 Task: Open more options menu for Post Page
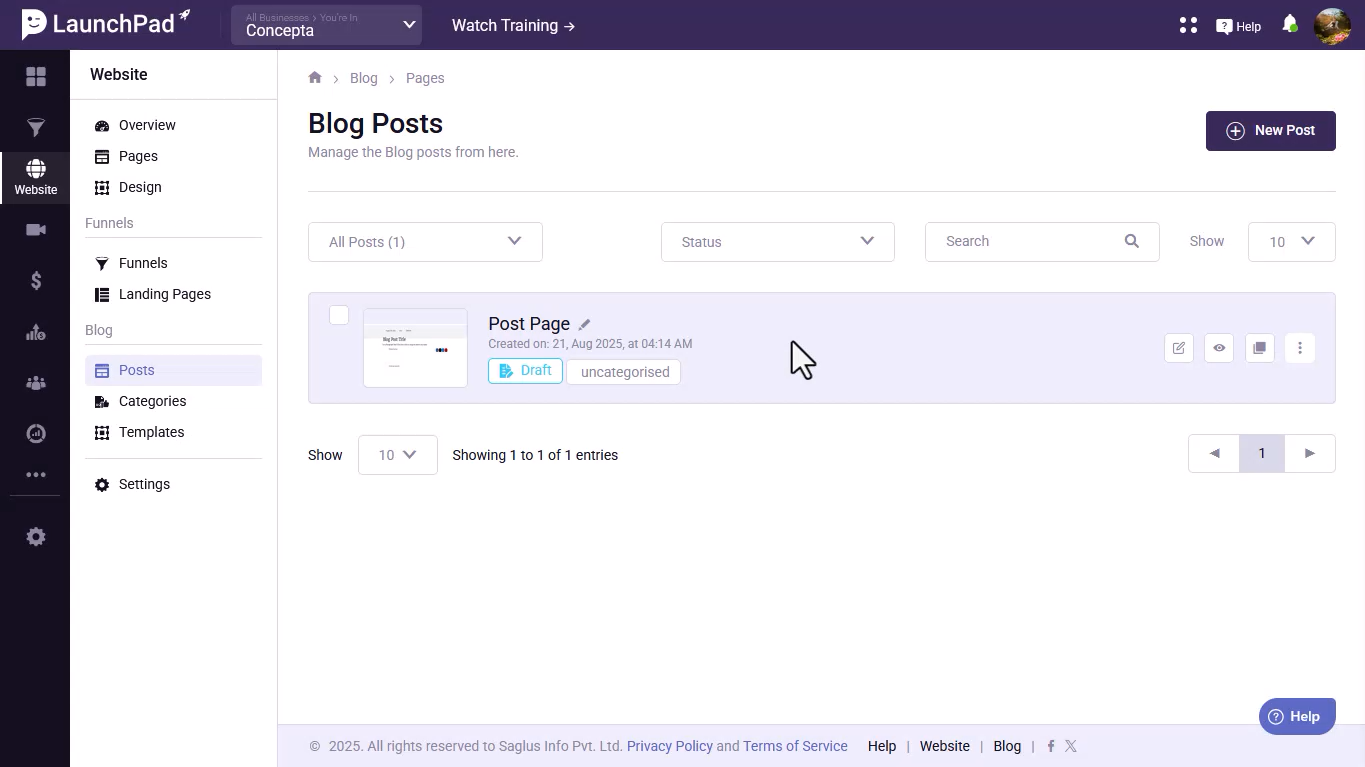[1300, 348]
